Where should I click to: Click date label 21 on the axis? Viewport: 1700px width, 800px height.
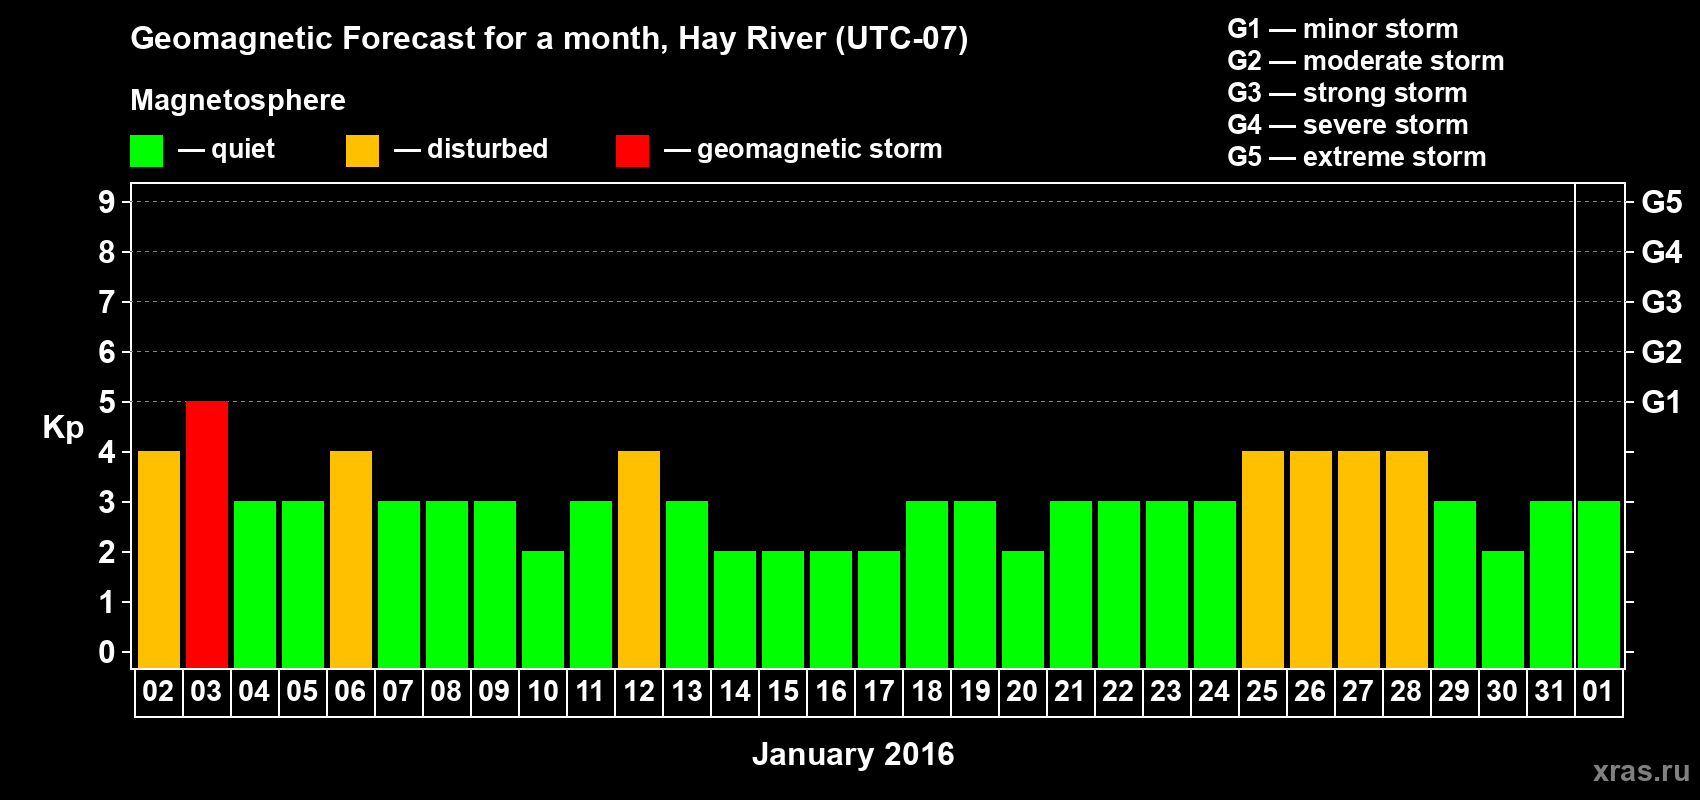point(1070,691)
